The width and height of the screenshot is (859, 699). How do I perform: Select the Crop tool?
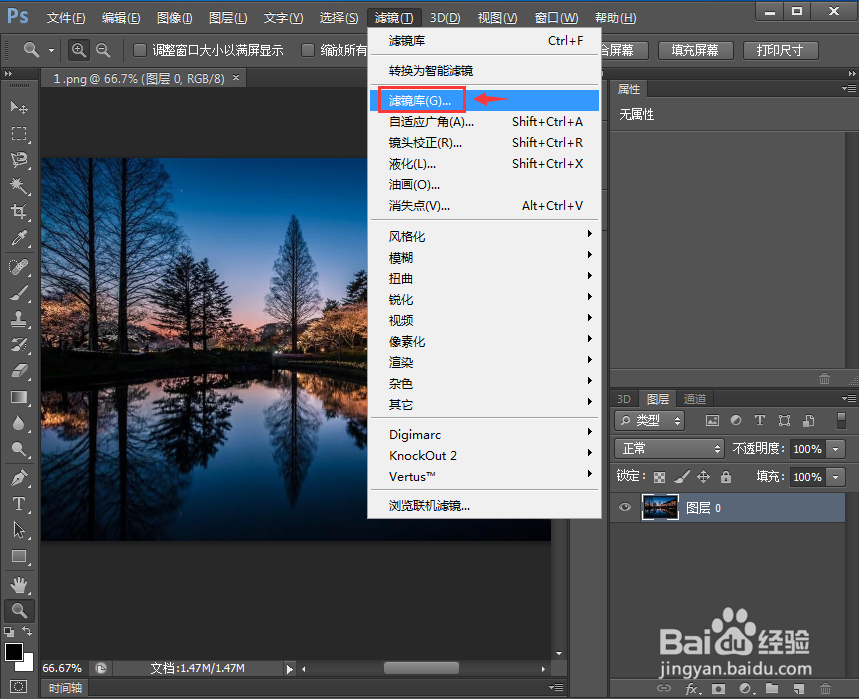pos(19,211)
